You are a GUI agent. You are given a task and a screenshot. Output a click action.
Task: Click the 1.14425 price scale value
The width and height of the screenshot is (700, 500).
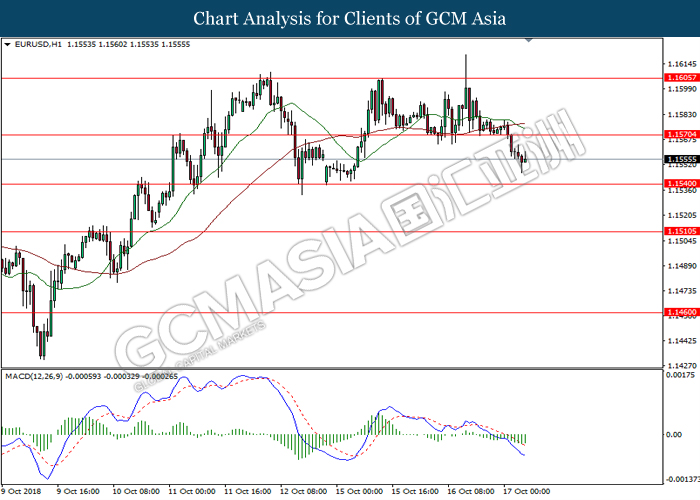point(682,341)
